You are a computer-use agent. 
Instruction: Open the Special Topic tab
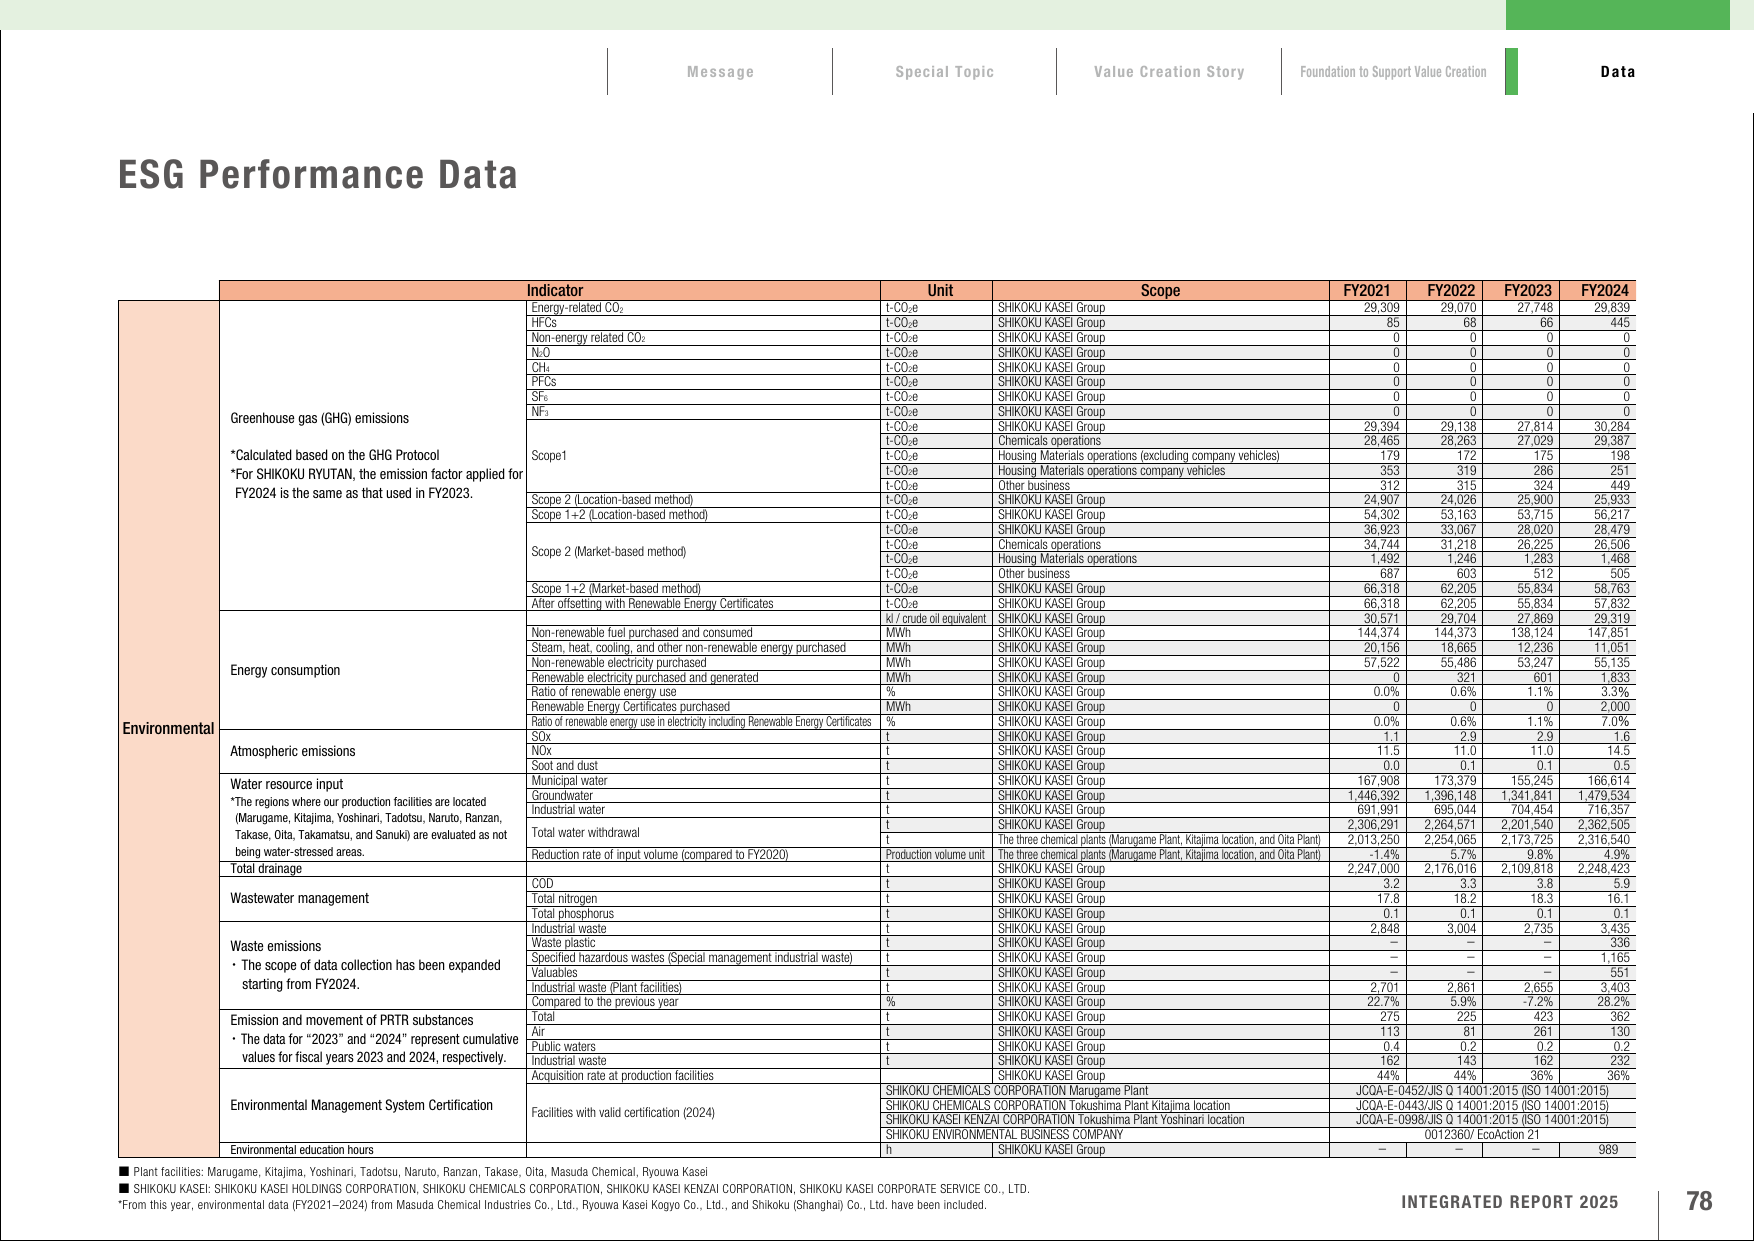click(944, 72)
